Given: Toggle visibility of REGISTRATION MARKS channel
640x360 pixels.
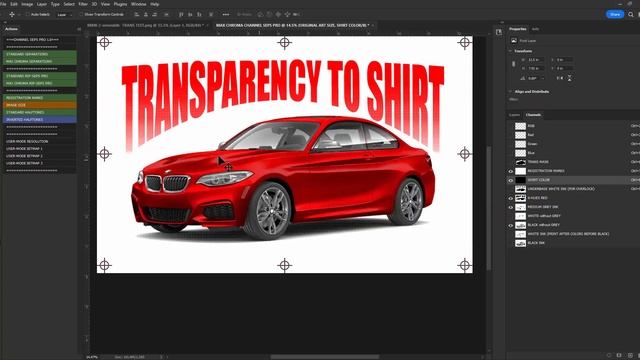Looking at the screenshot, I should click(x=511, y=171).
